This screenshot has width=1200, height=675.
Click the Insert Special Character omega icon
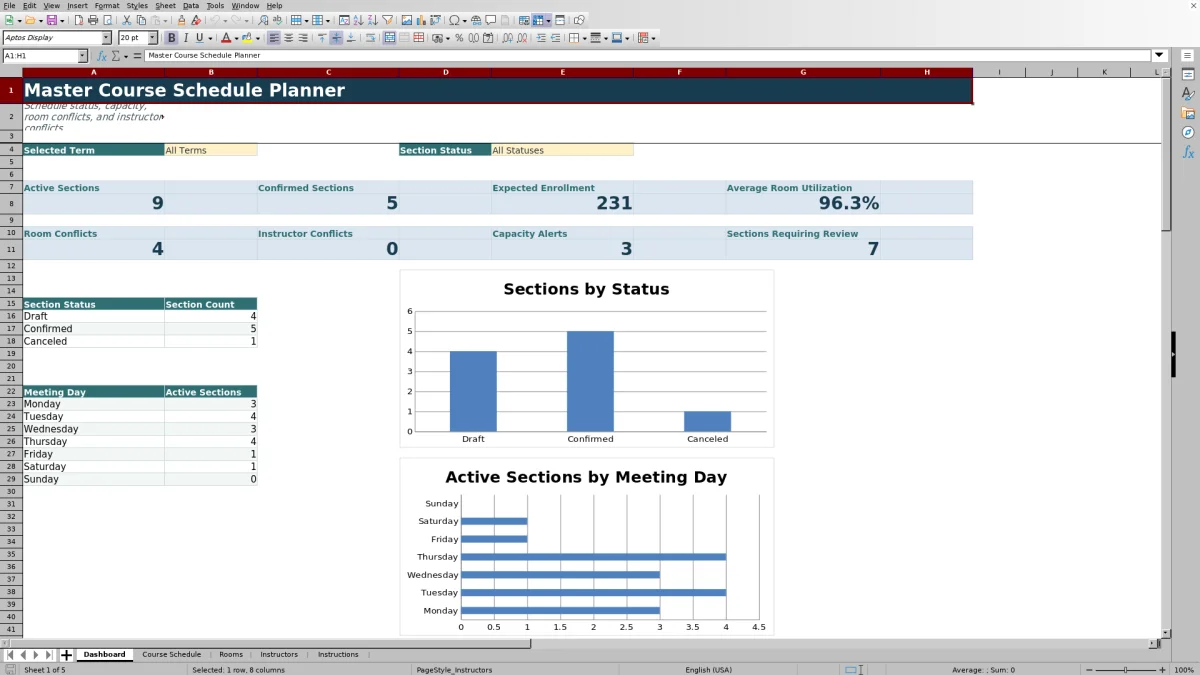coord(455,20)
